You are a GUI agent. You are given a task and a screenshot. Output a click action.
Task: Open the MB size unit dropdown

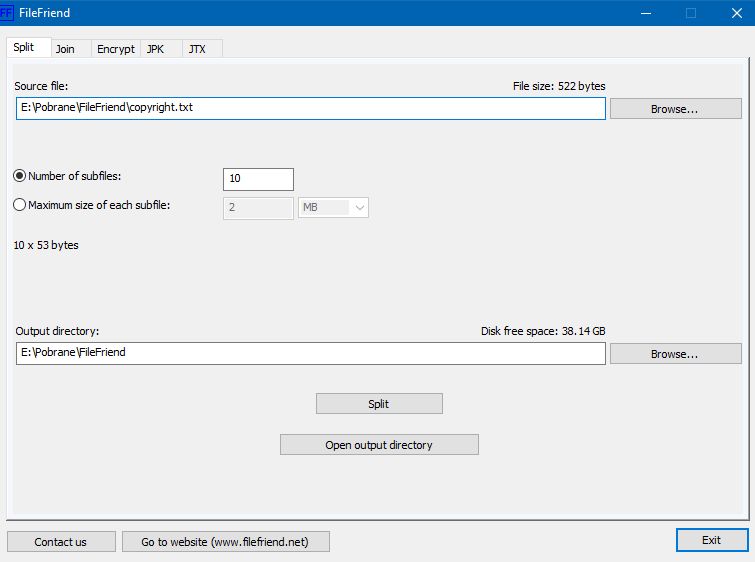(333, 208)
